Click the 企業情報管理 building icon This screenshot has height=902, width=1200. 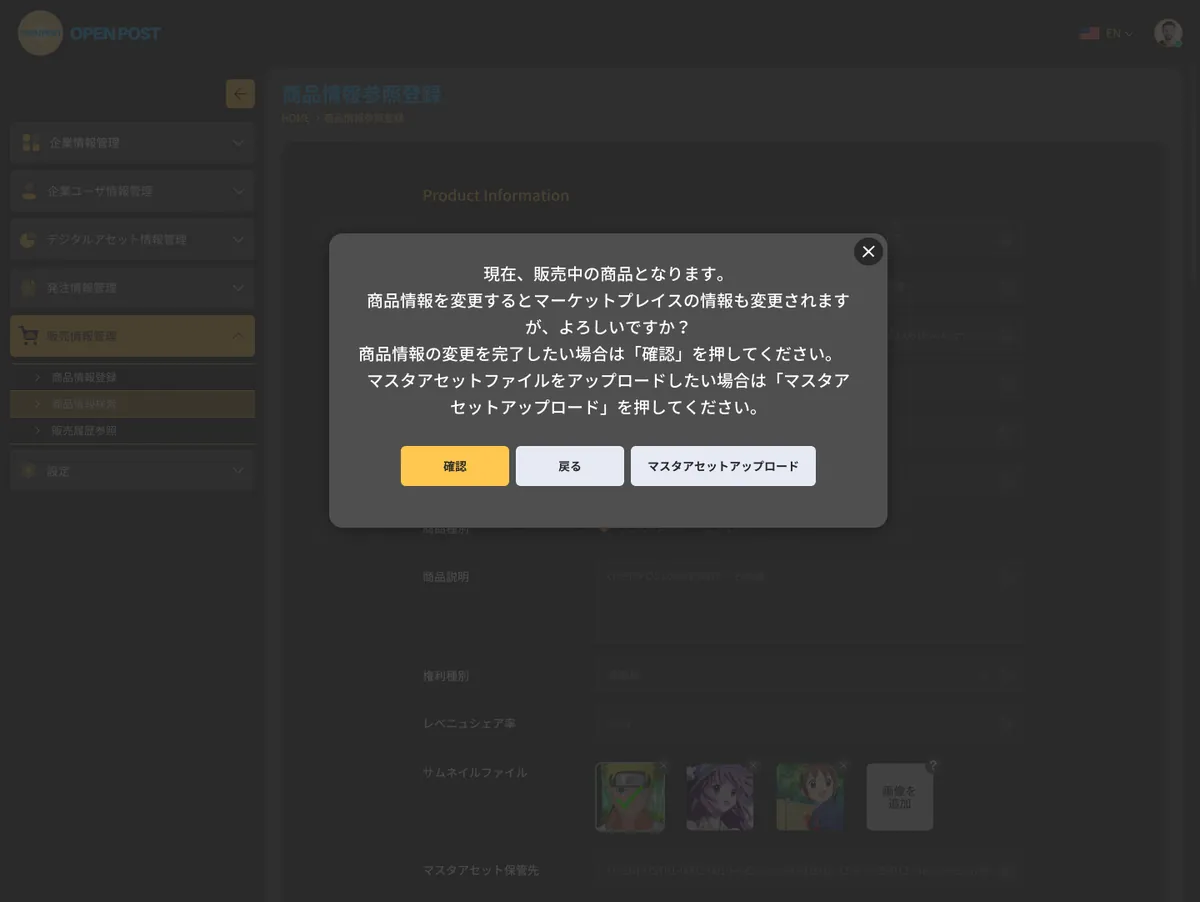click(31, 143)
